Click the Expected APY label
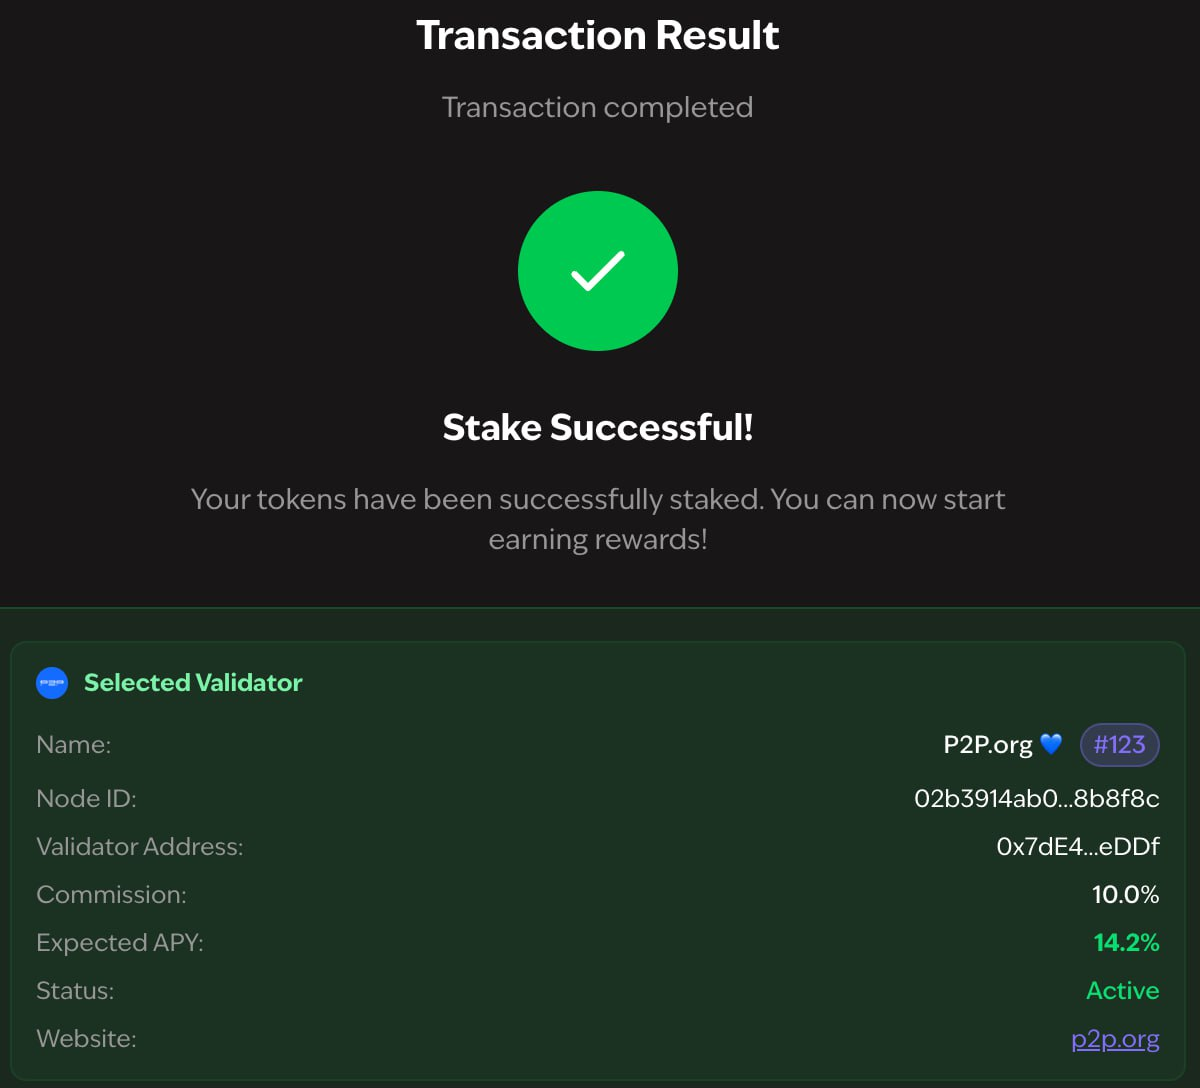This screenshot has height=1088, width=1200. click(120, 943)
